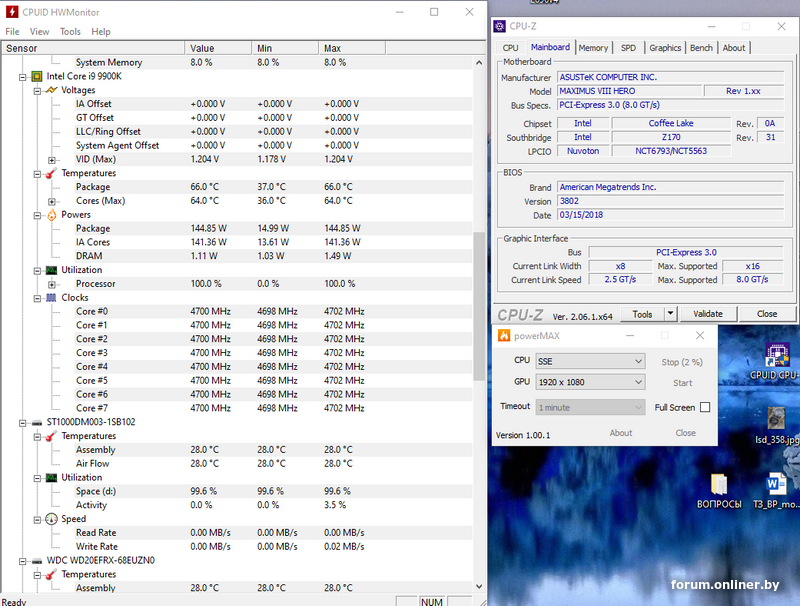Expand the VID (Max) entry

pyautogui.click(x=52, y=160)
